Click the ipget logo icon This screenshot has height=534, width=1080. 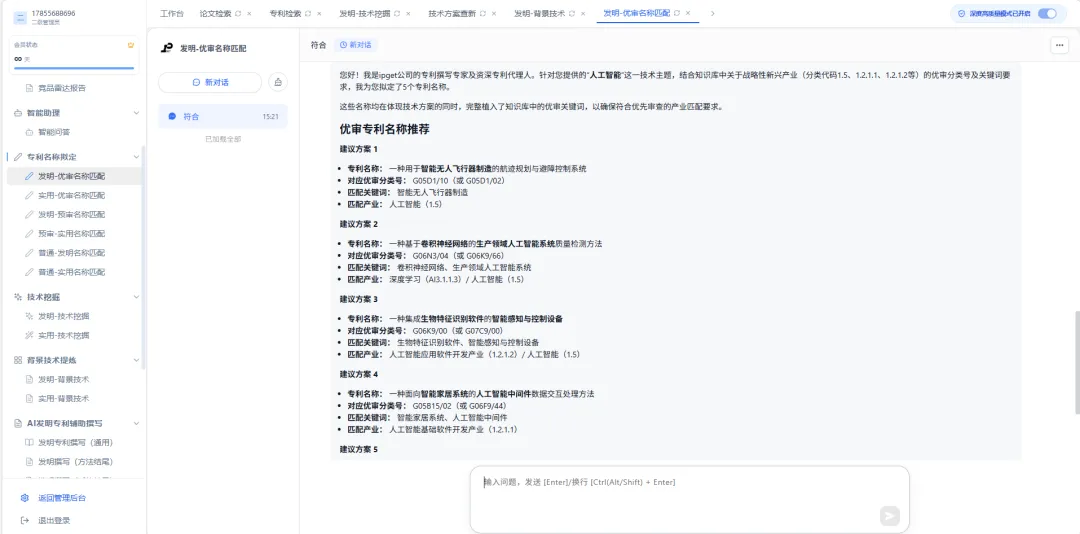pyautogui.click(x=167, y=48)
